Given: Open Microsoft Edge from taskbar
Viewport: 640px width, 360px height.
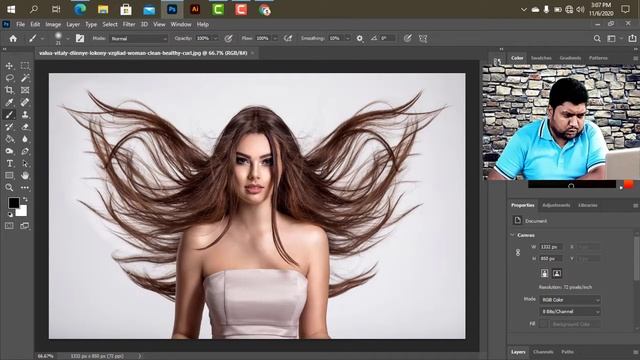Looking at the screenshot, I should [80, 9].
